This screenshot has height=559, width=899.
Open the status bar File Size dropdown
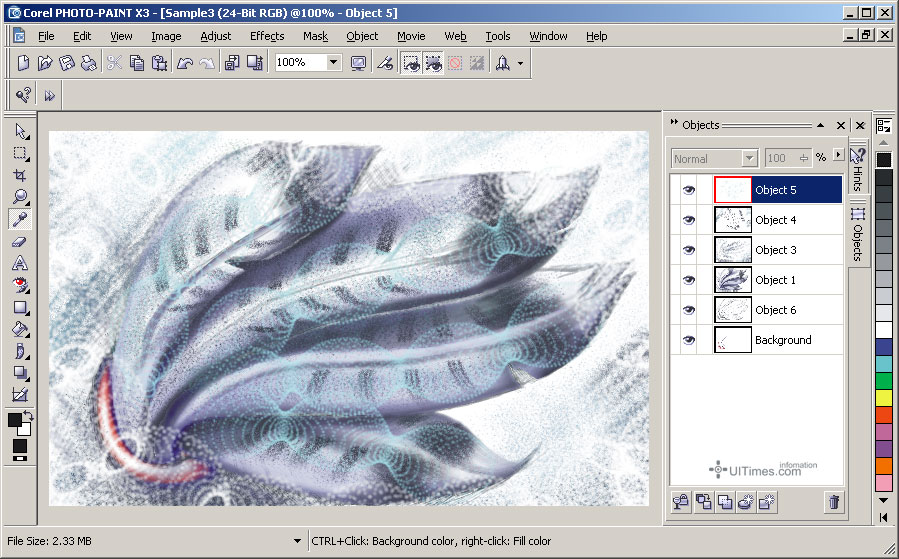[x=297, y=541]
